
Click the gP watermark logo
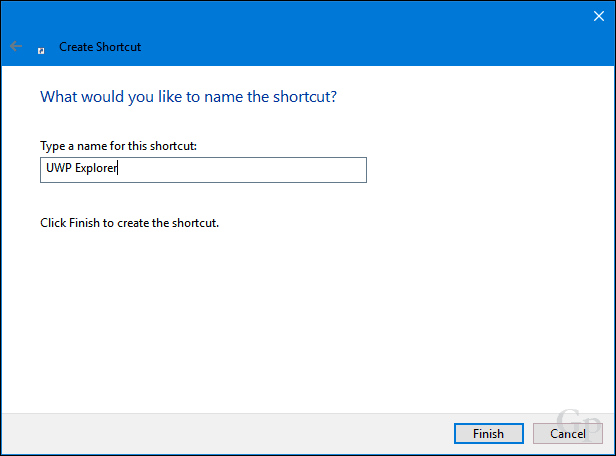579,424
